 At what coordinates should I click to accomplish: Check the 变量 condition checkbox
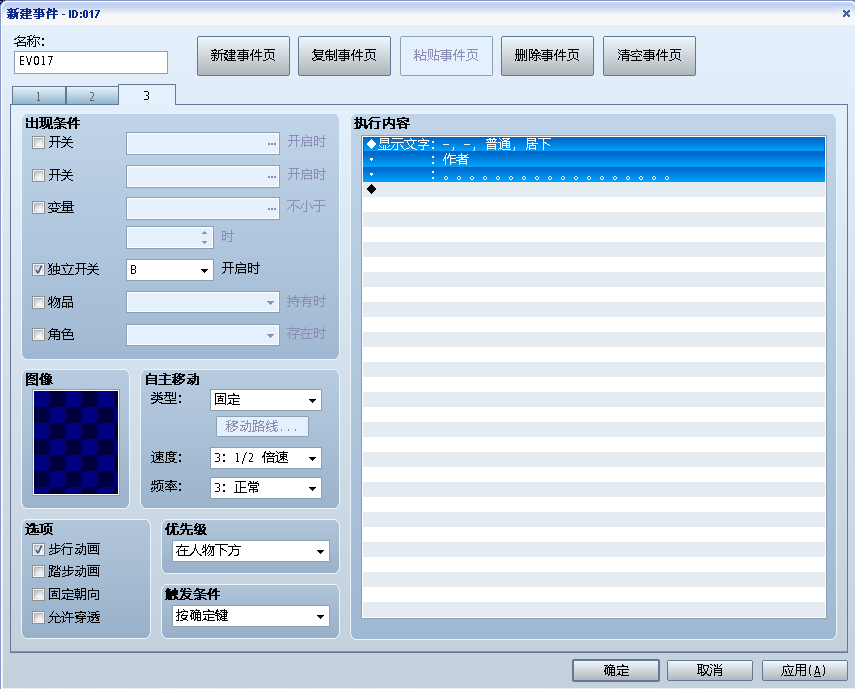[x=38, y=208]
